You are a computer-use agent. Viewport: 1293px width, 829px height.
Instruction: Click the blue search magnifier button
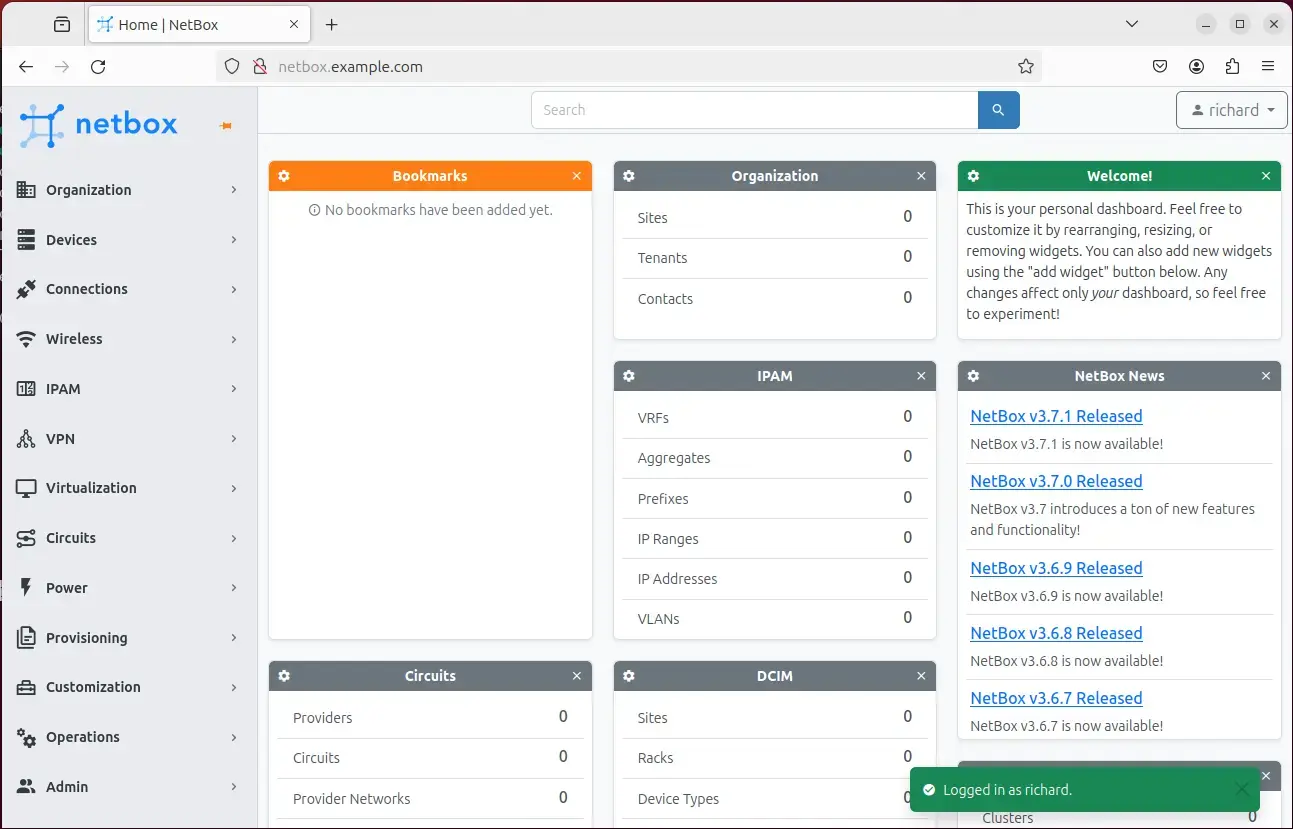(x=998, y=110)
